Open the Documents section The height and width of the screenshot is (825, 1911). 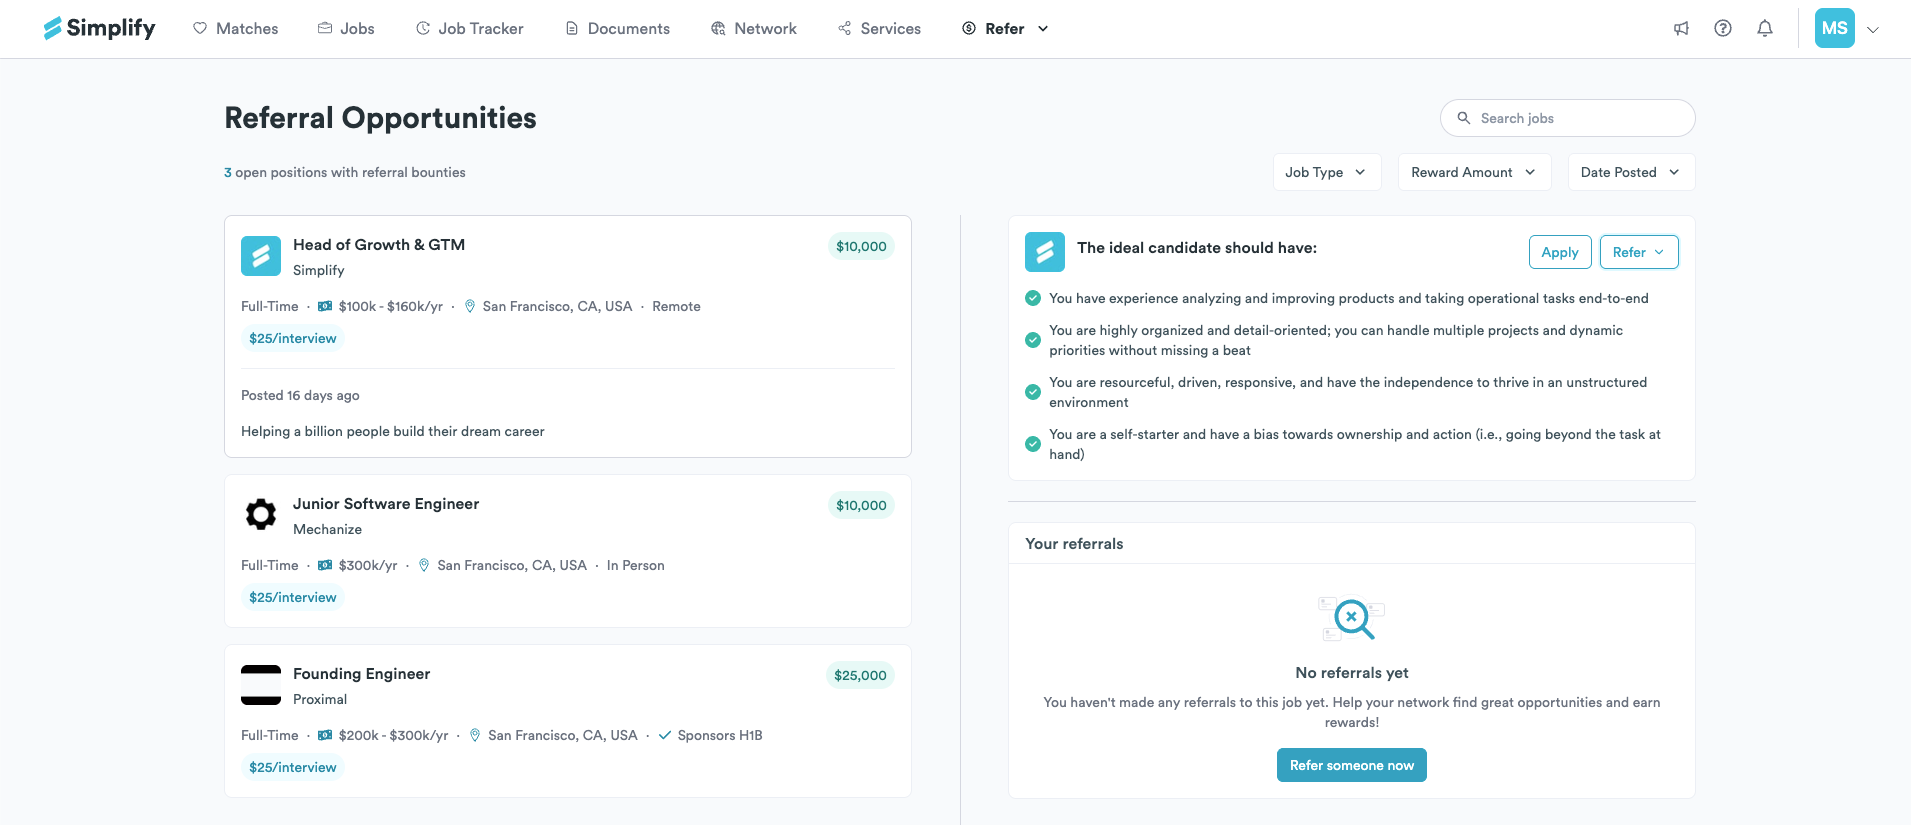point(618,28)
